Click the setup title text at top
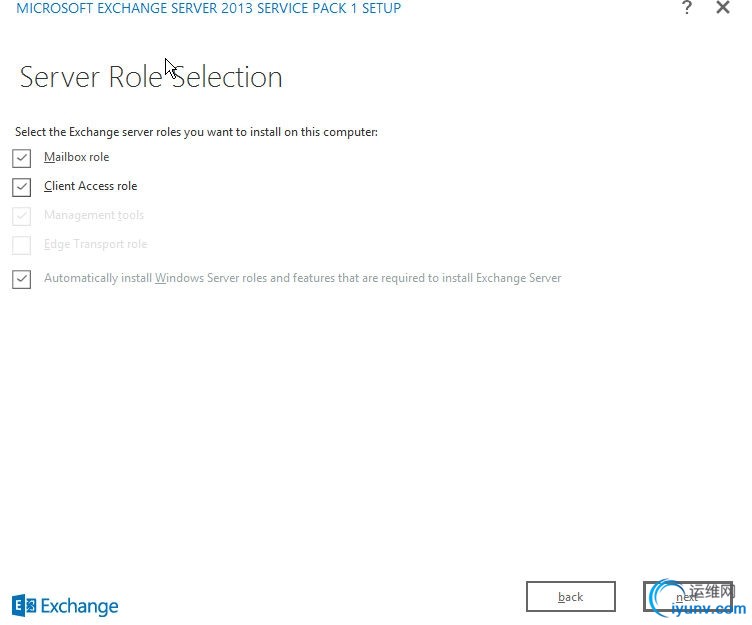752x625 pixels. coord(209,8)
